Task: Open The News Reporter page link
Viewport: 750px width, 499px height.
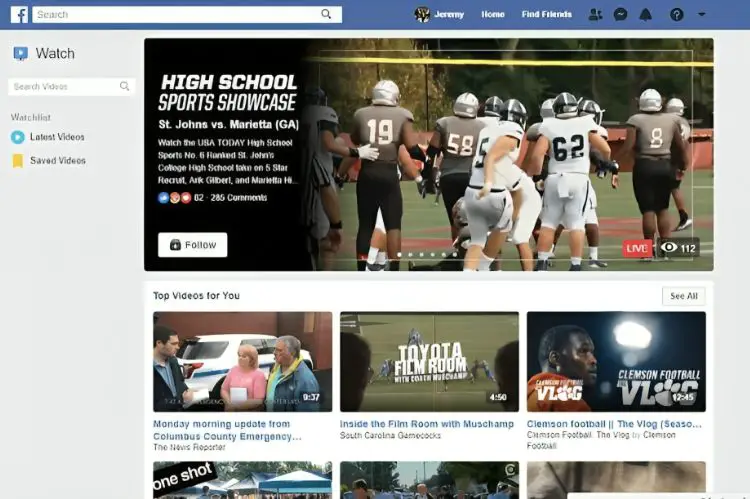Action: [x=189, y=447]
